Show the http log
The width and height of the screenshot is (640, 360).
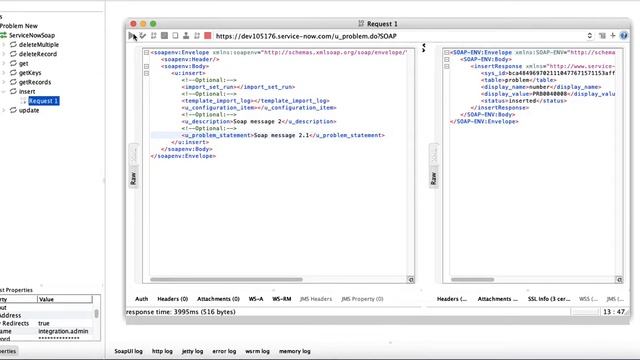[x=162, y=351]
